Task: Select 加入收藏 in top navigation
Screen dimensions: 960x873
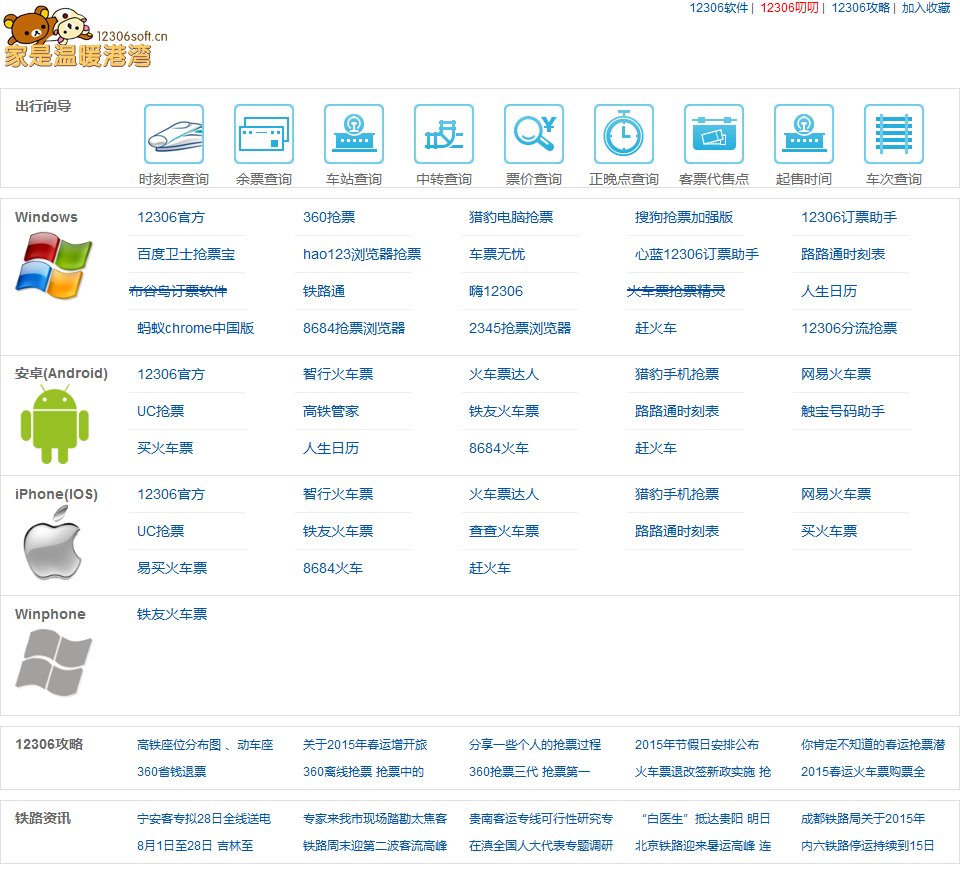Action: point(926,8)
